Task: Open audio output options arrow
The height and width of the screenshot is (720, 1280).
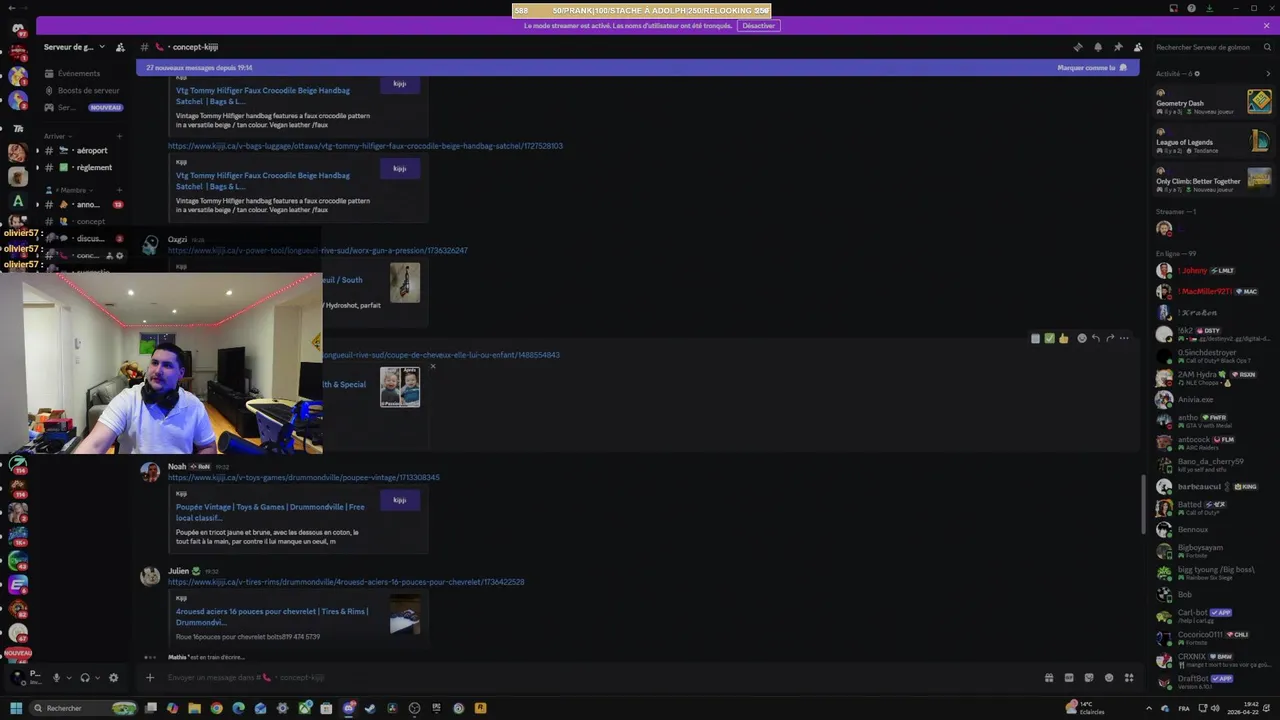Action: tap(98, 678)
